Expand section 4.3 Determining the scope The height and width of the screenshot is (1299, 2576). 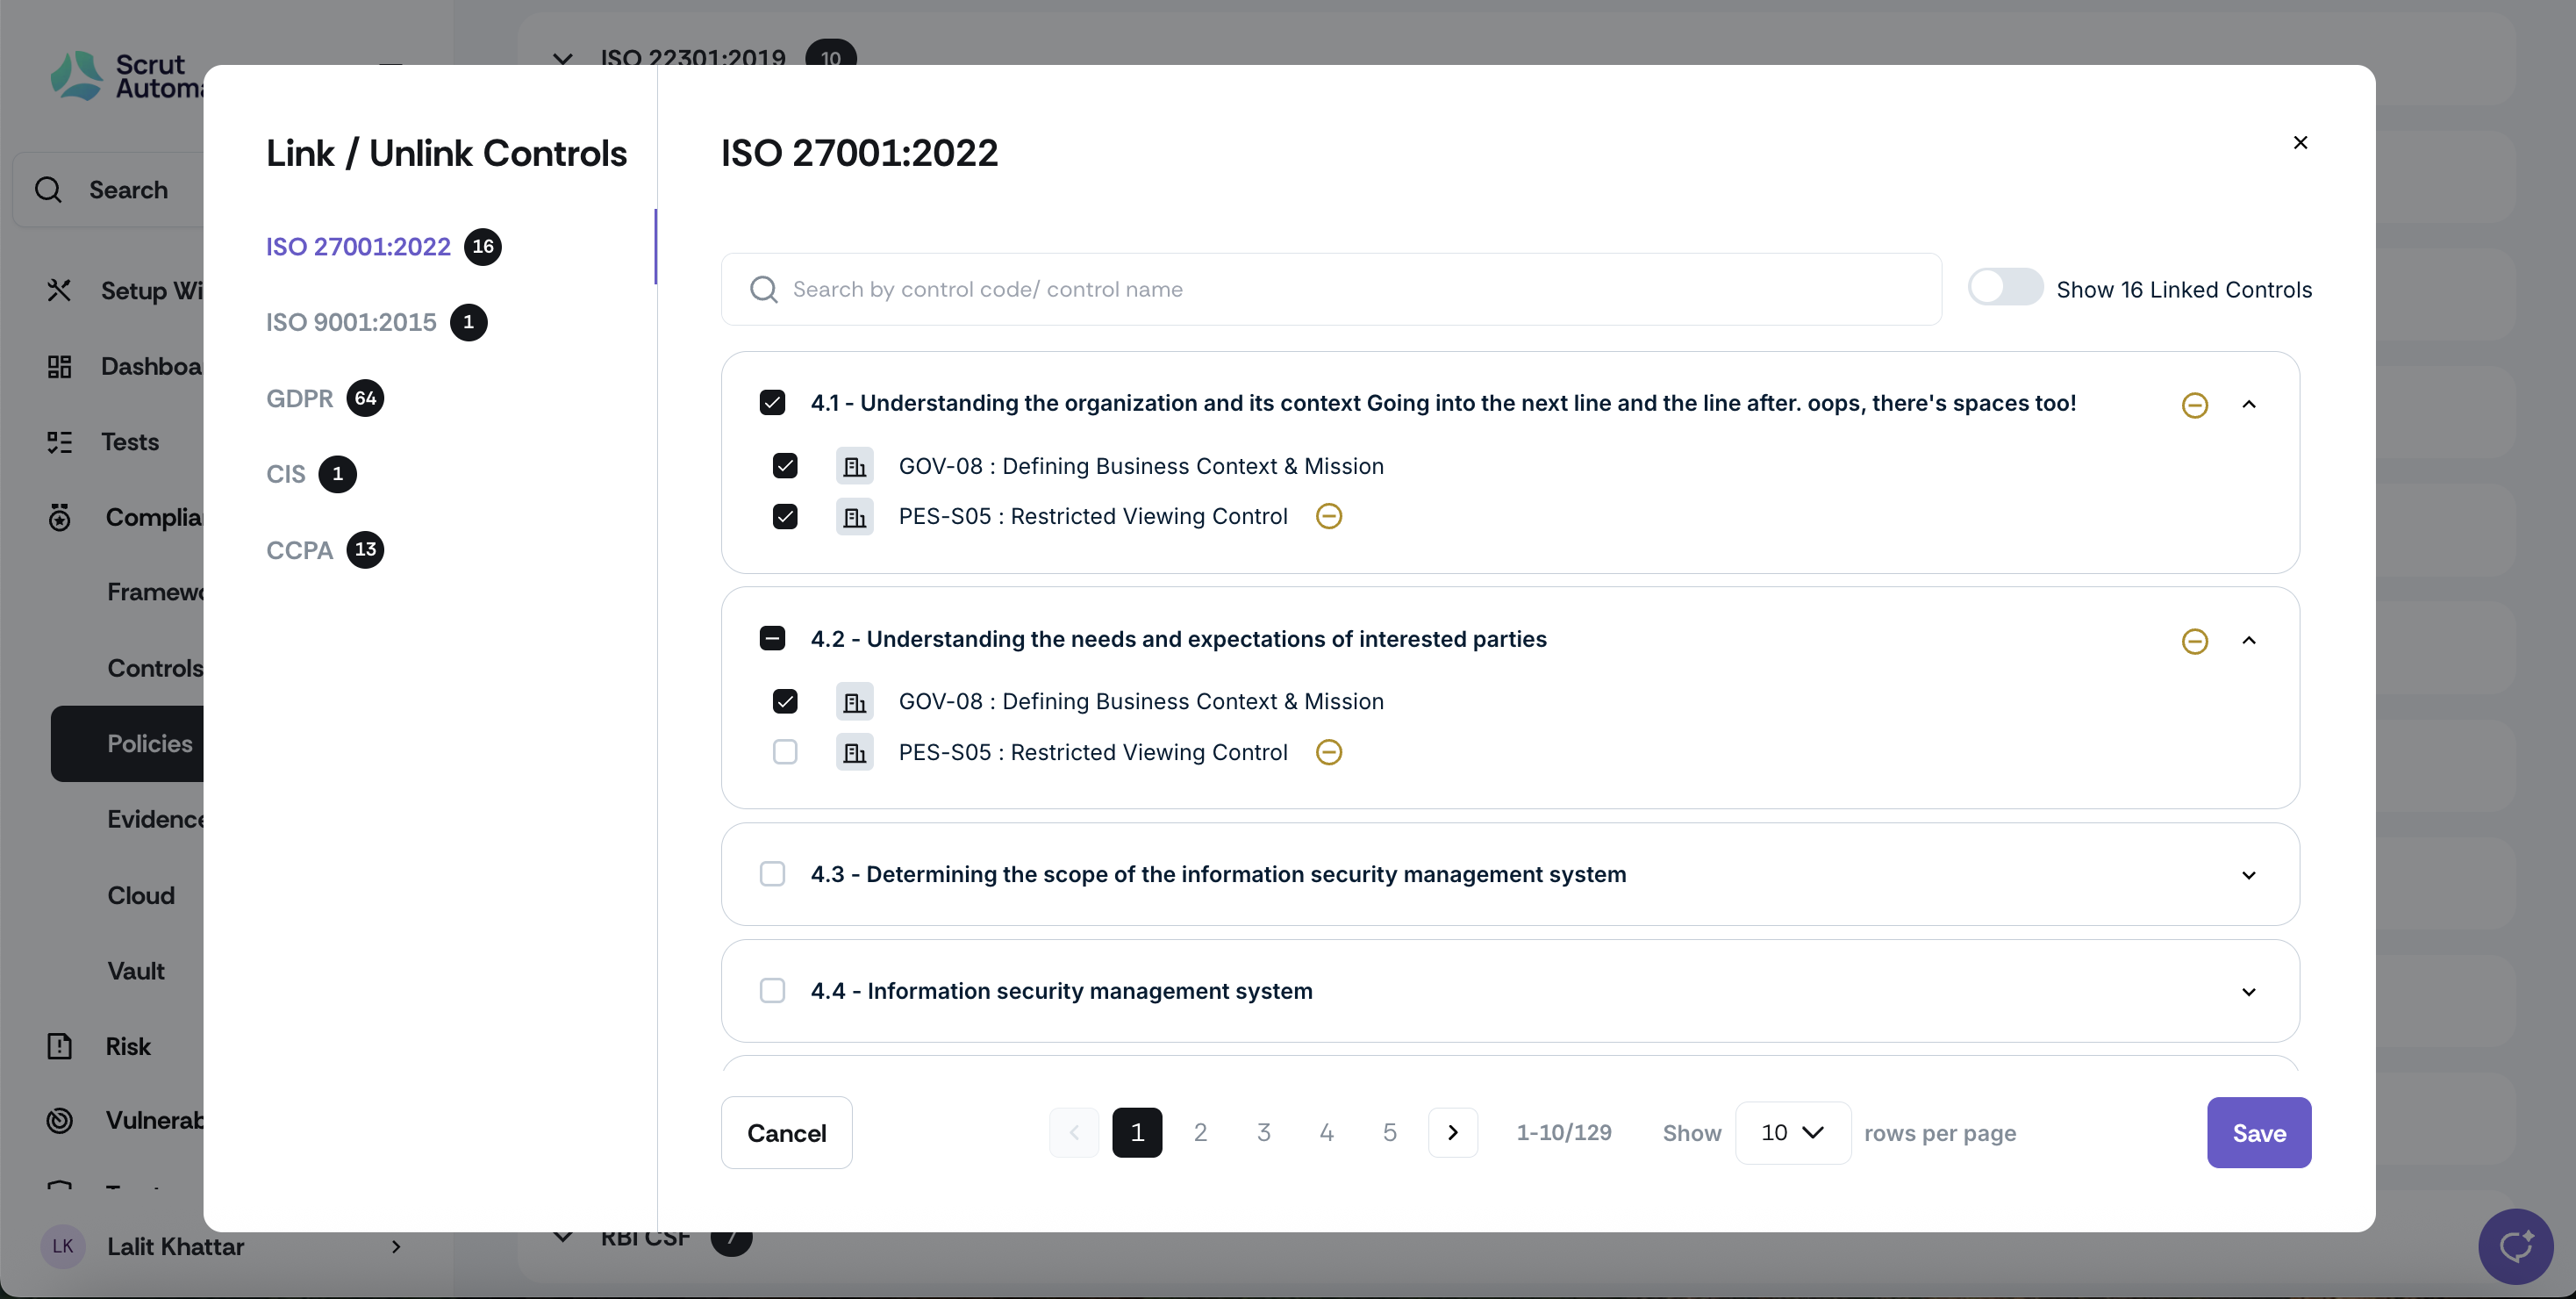click(x=2248, y=876)
